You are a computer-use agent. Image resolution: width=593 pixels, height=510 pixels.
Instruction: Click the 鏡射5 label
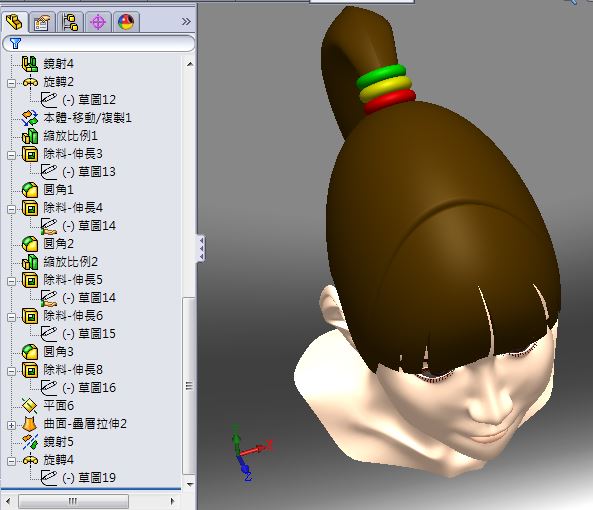(58, 442)
